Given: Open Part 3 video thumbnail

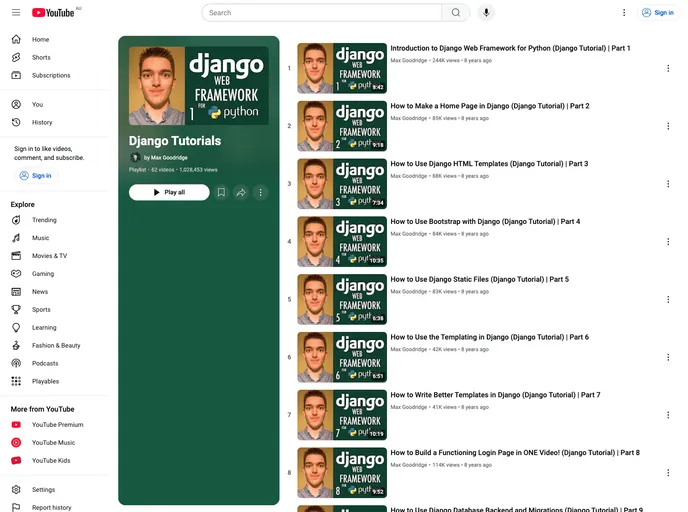Looking at the screenshot, I should pos(342,183).
